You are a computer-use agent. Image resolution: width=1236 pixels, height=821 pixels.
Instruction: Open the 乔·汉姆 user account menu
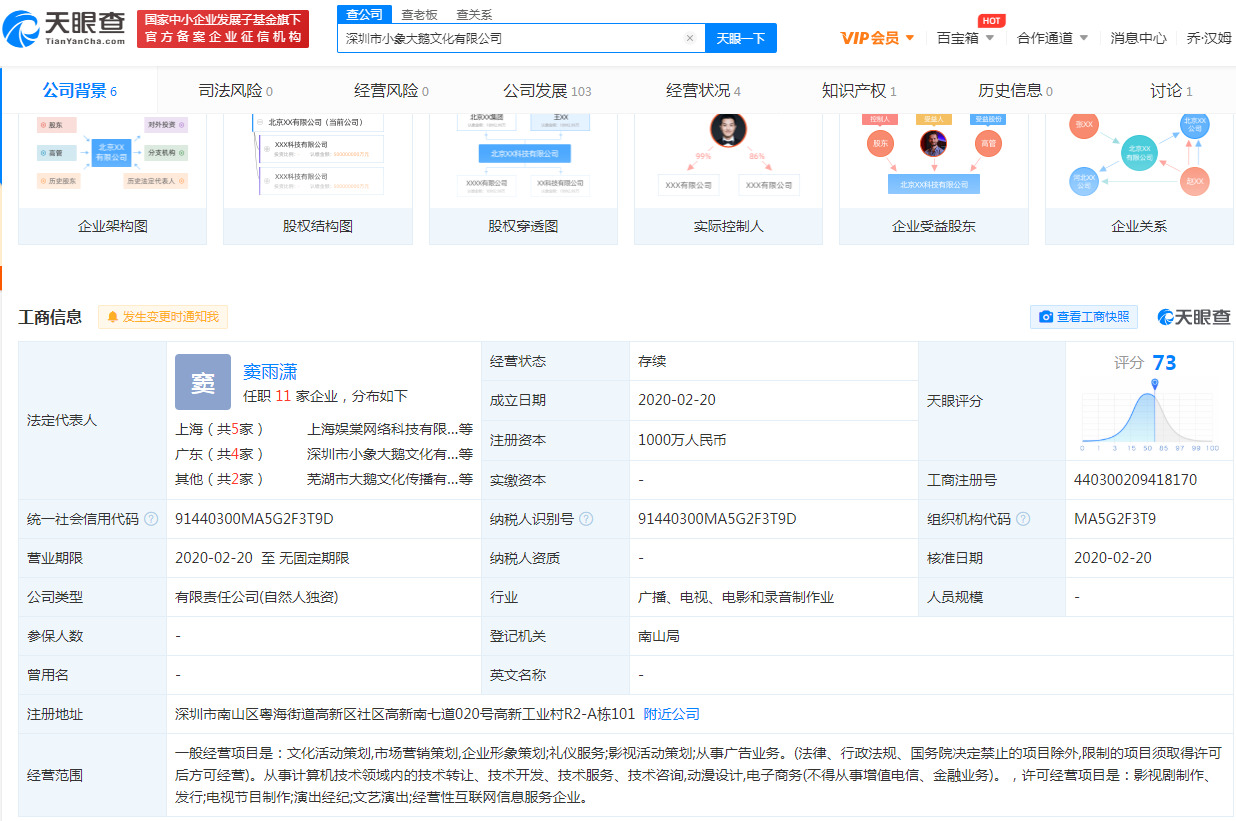(1208, 38)
